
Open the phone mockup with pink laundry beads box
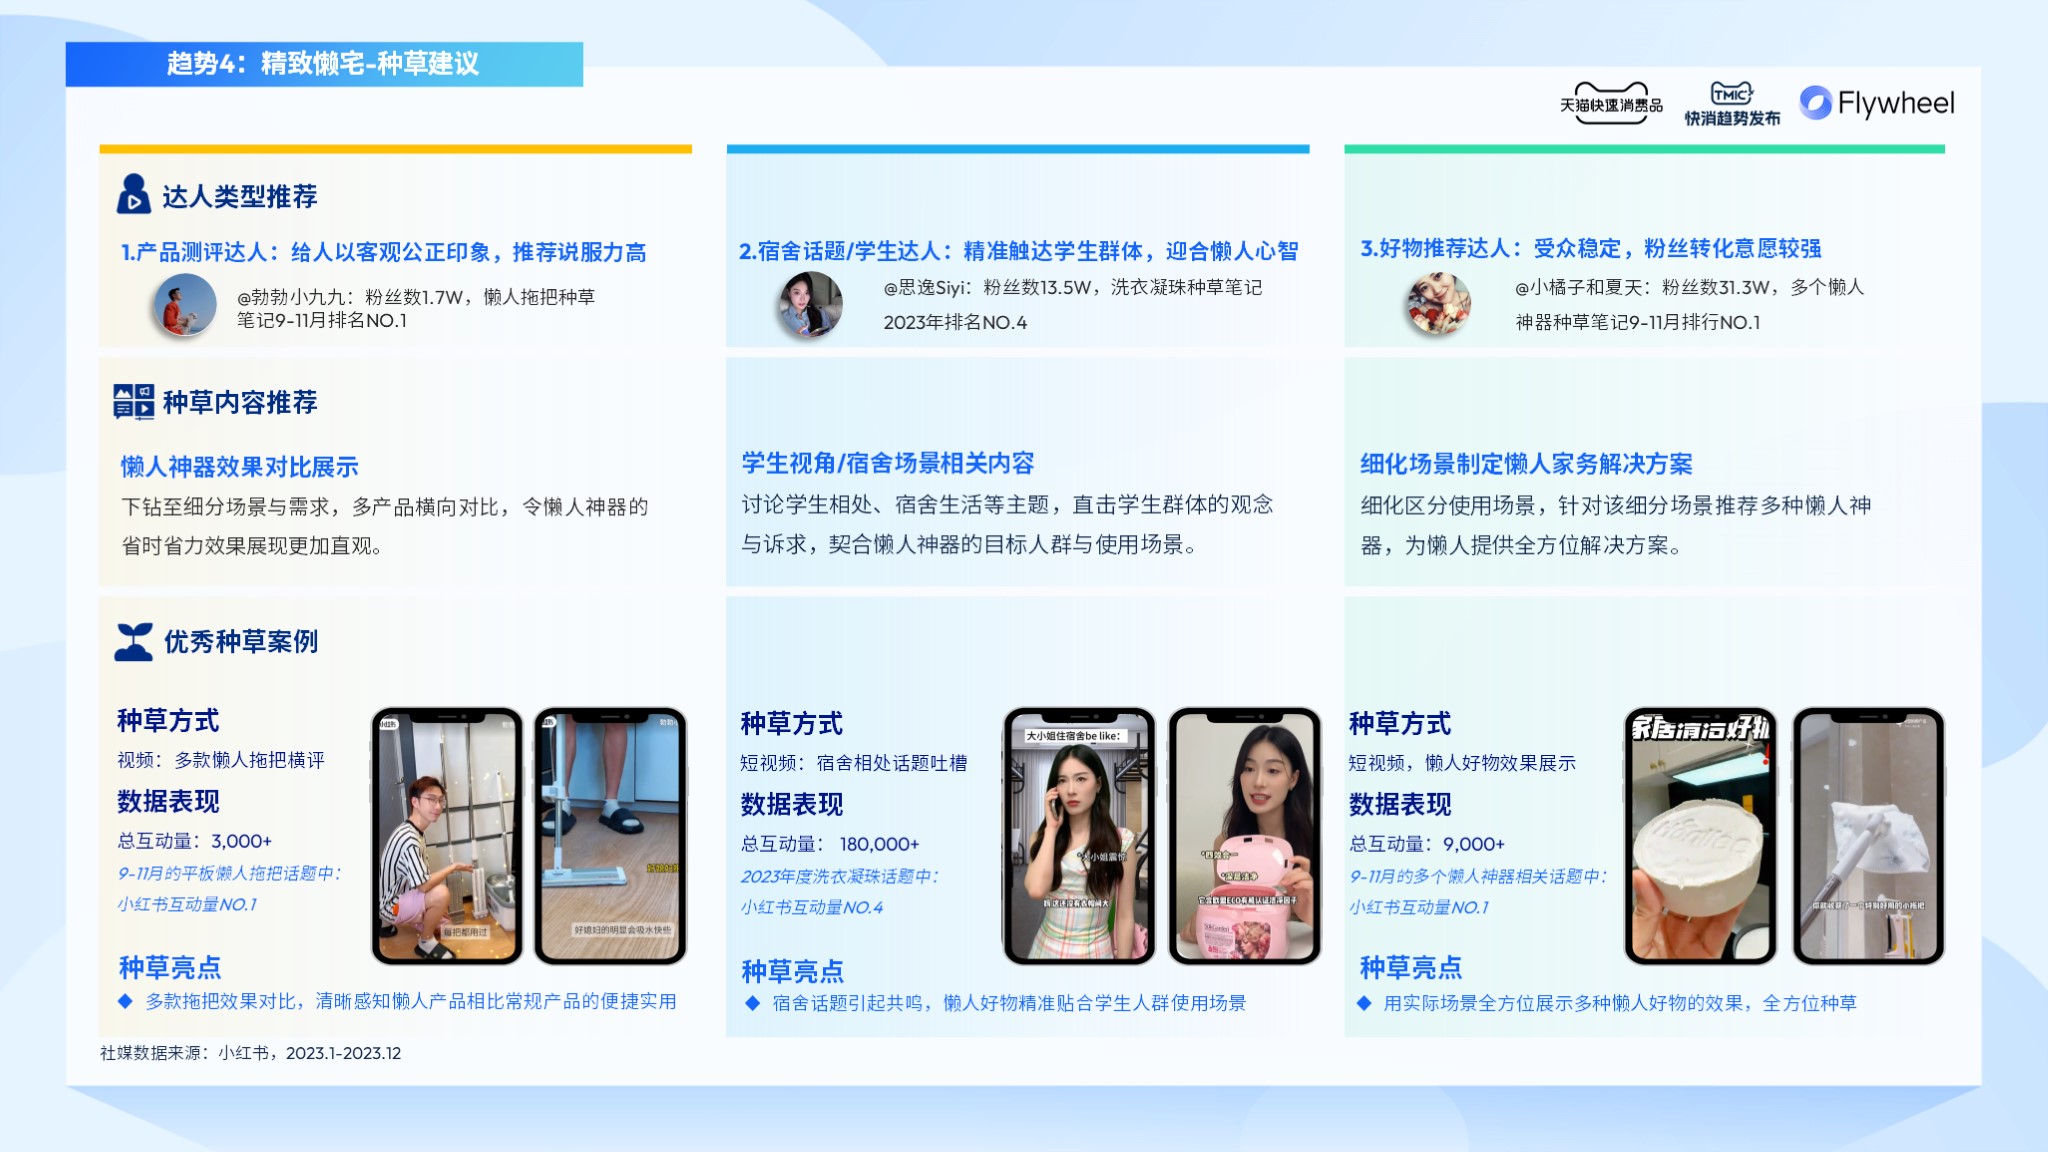click(1245, 836)
